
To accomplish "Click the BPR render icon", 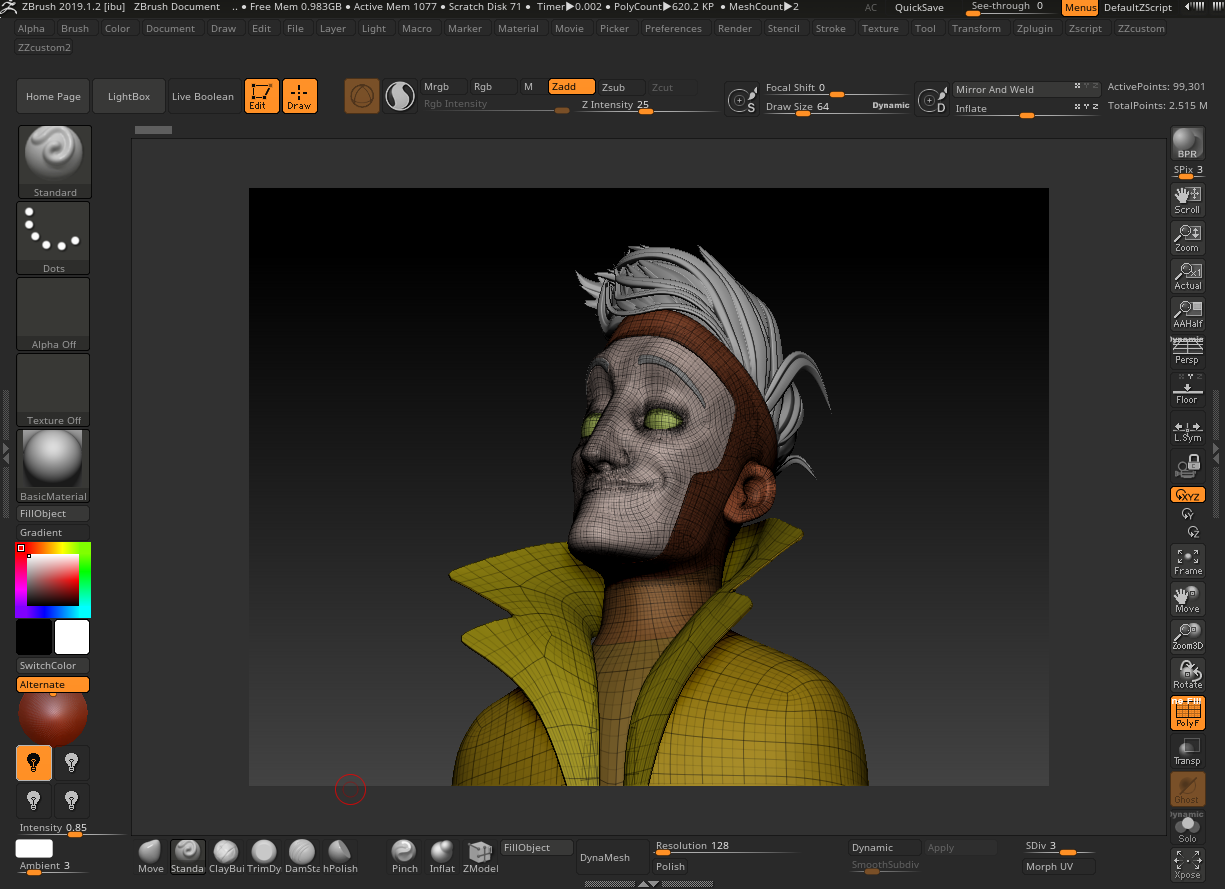I will click(1187, 143).
